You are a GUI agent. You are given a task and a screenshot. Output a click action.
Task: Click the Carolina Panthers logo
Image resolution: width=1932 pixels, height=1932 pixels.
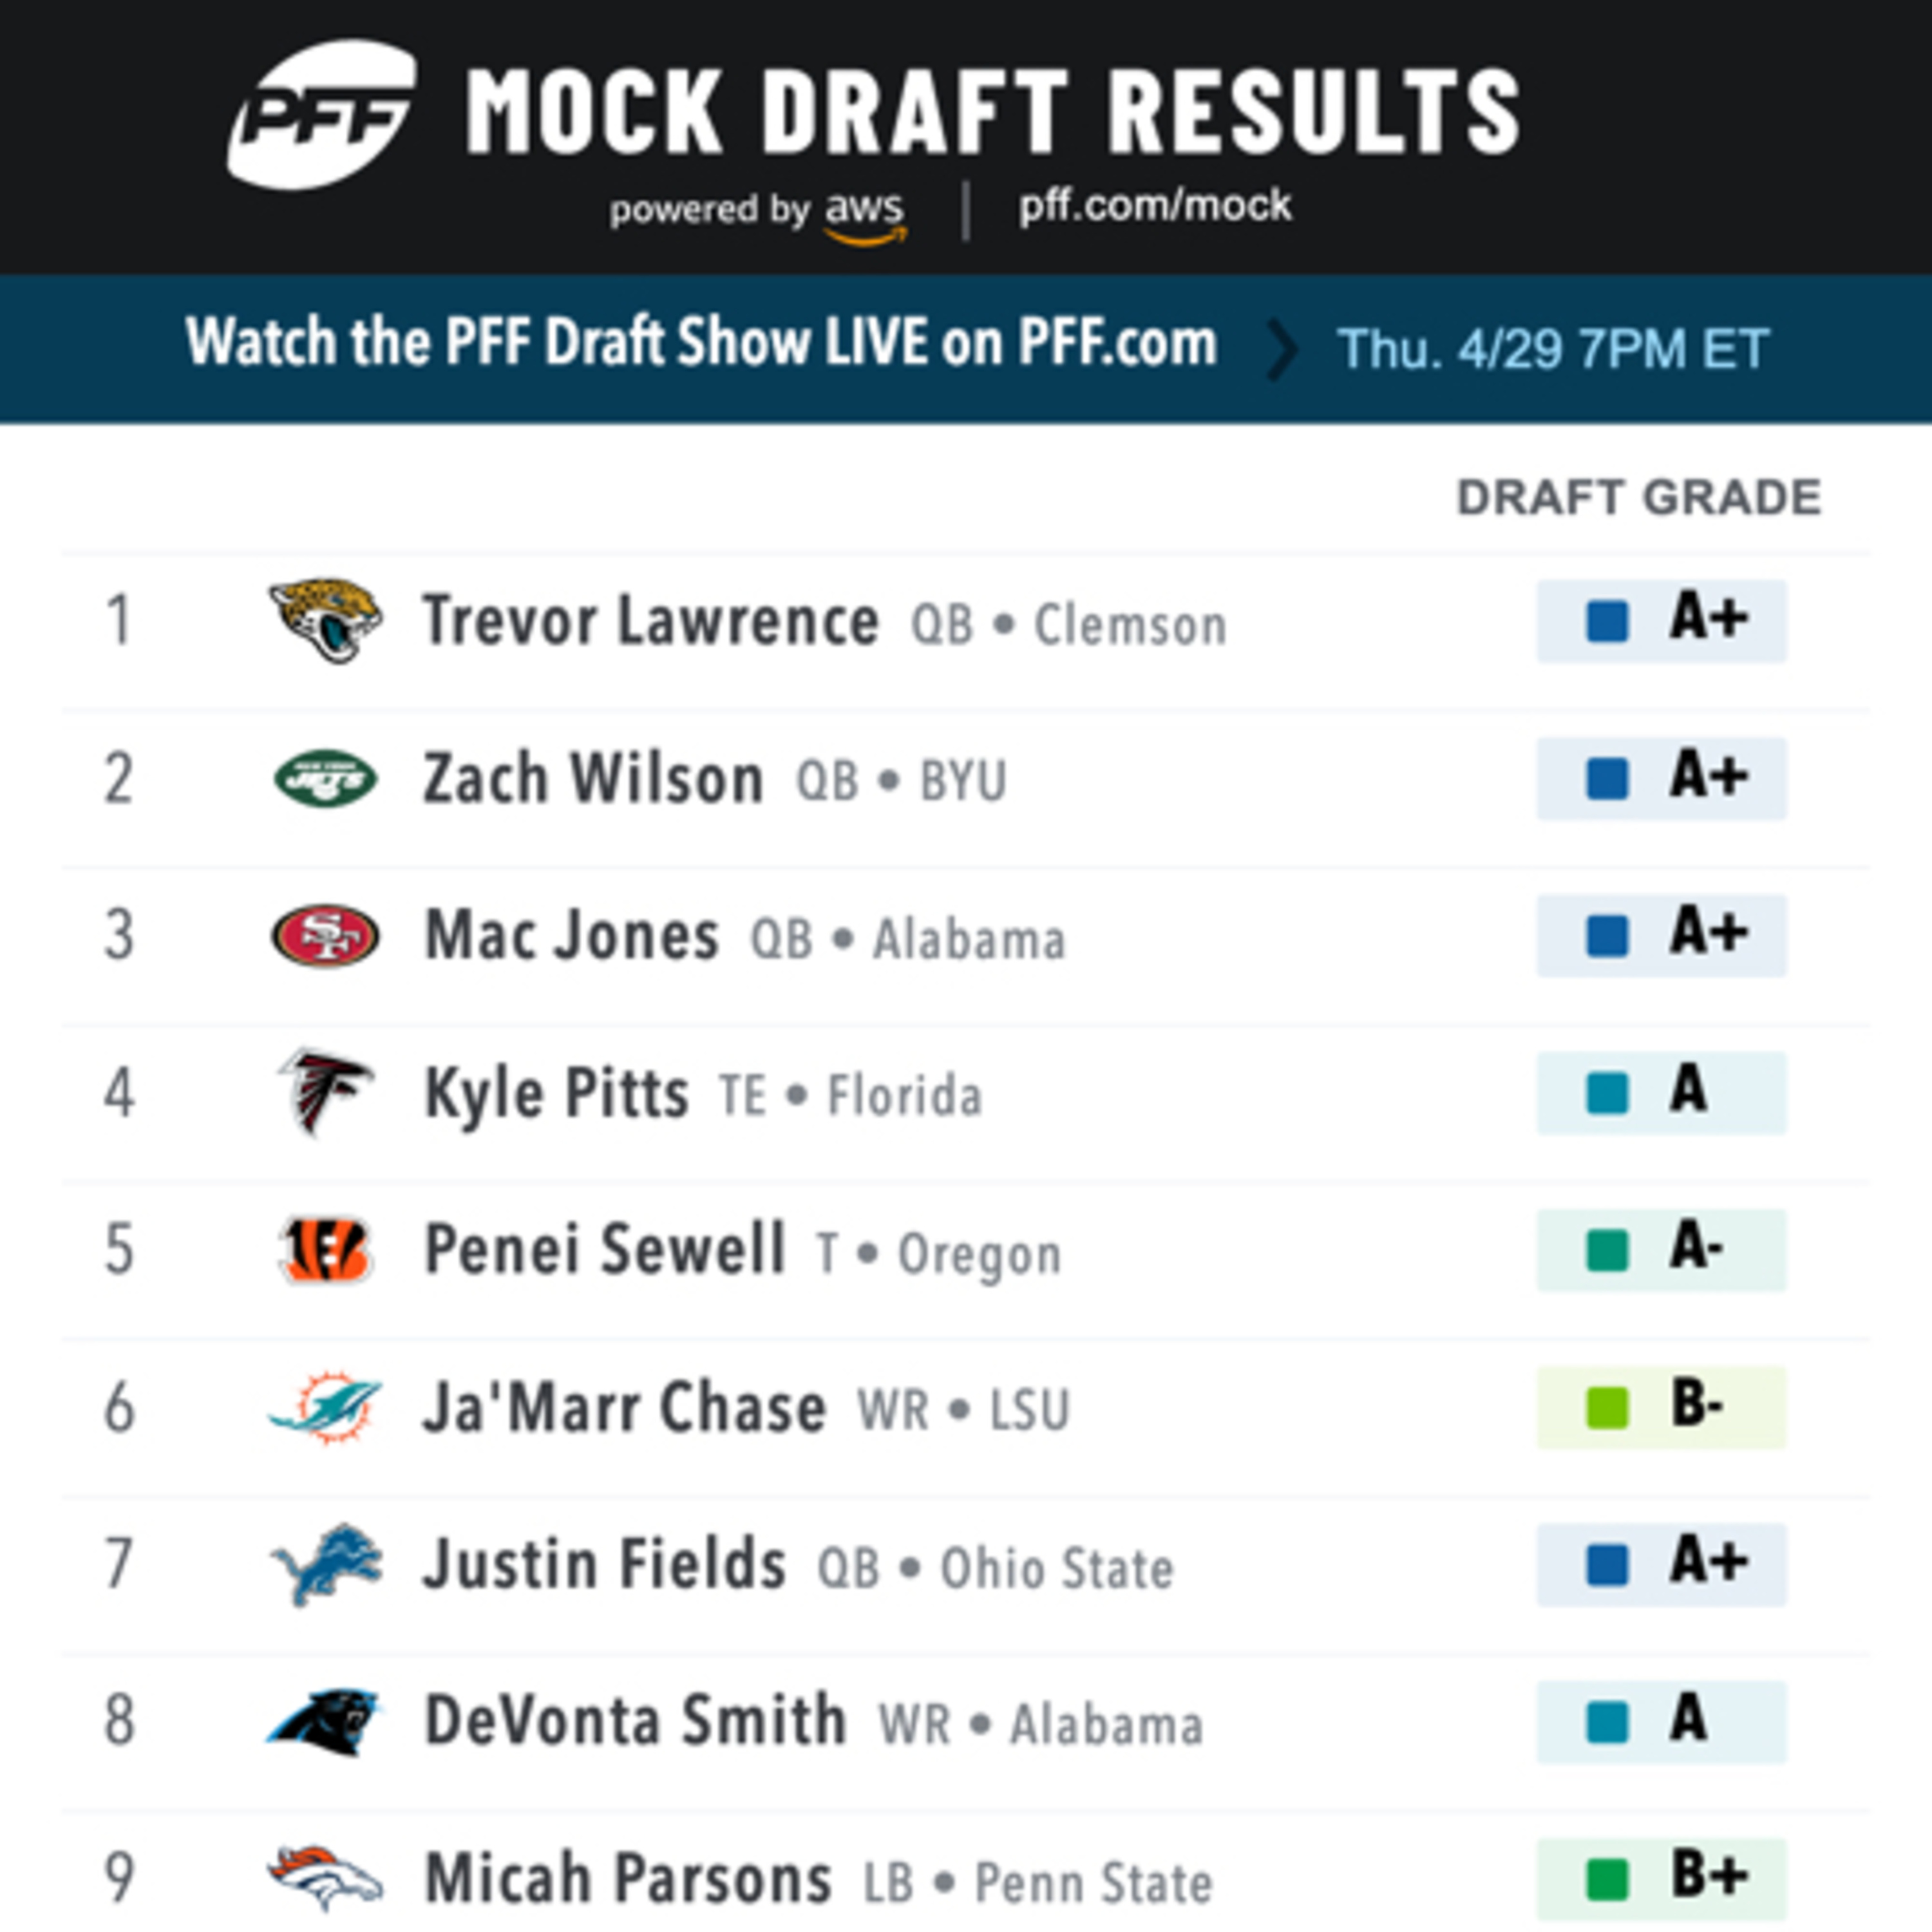(325, 1722)
